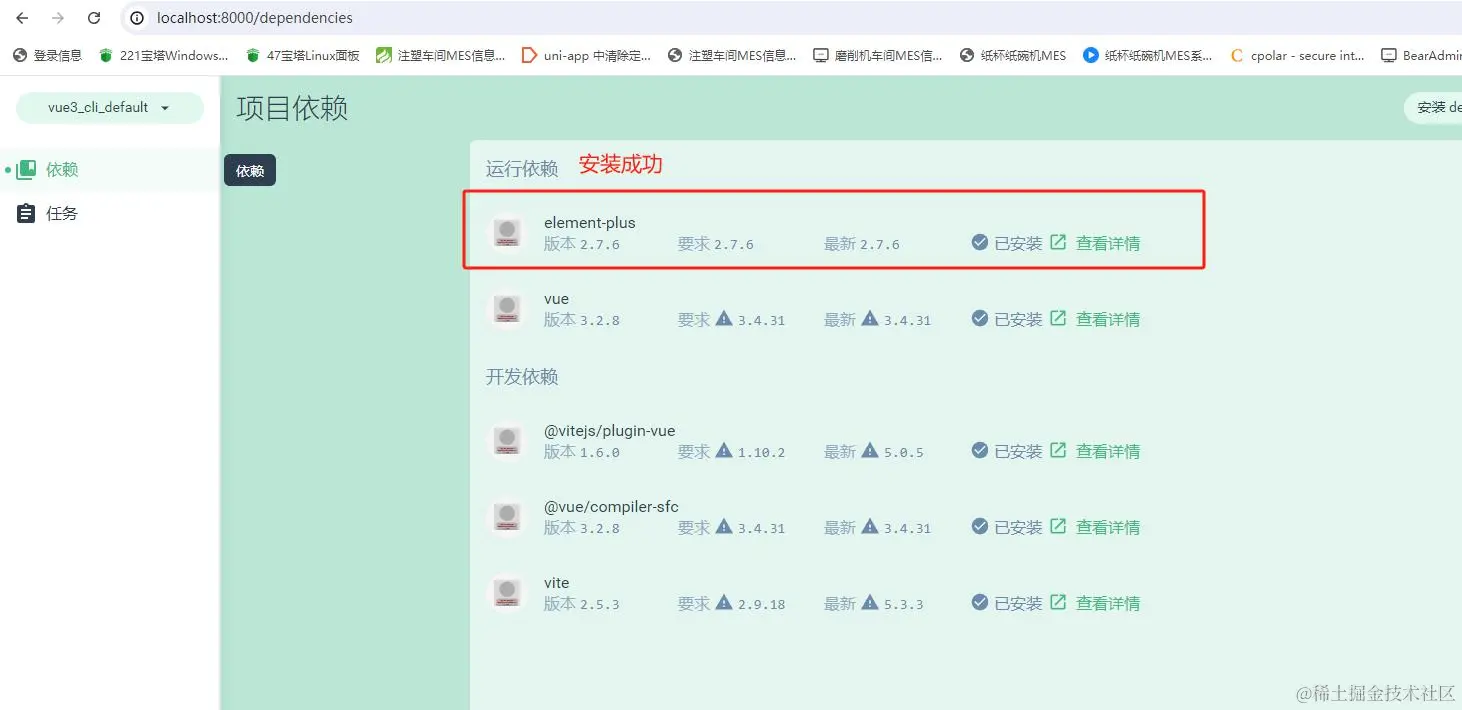Click the warning triangle beside vue 最新 3.4.31
Screen dimensions: 1462x710
click(x=870, y=318)
